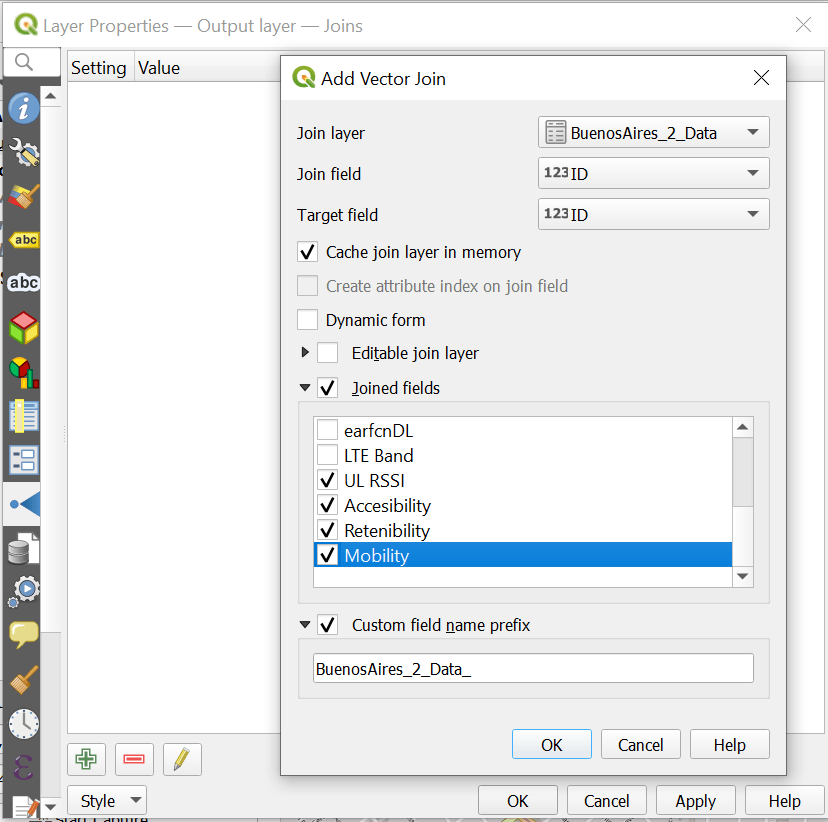The image size is (828, 822).
Task: Open the 3D View cube icon
Action: pyautogui.click(x=24, y=327)
